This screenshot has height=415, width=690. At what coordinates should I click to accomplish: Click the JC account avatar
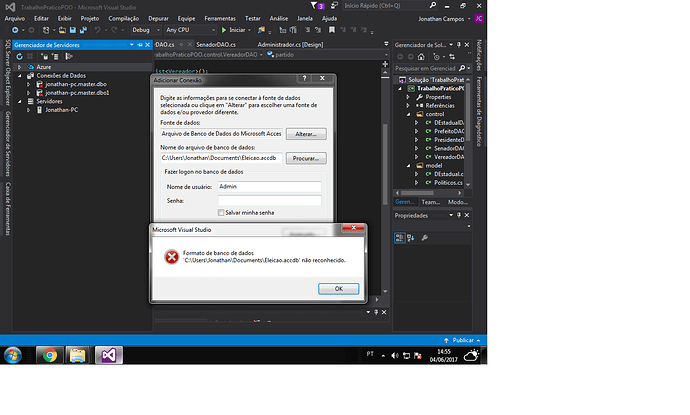(479, 18)
